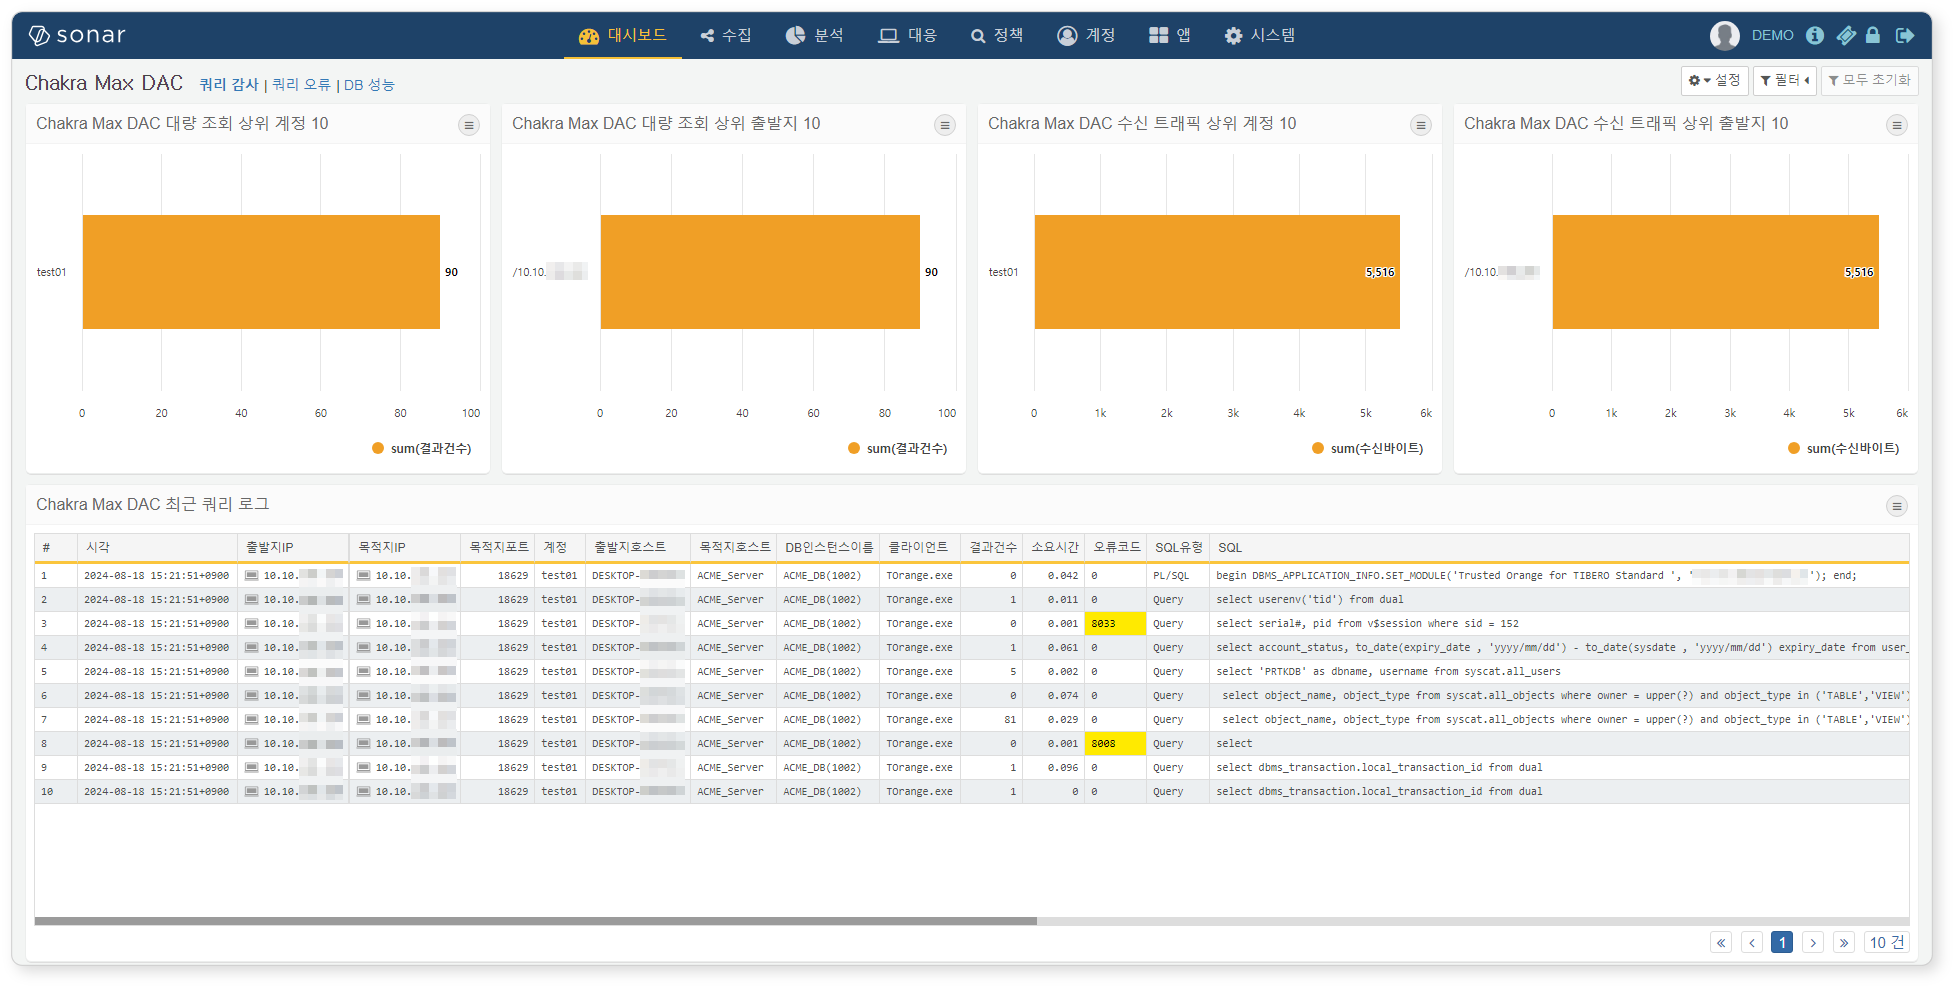
Task: Go to first page of query log
Action: tap(1721, 942)
